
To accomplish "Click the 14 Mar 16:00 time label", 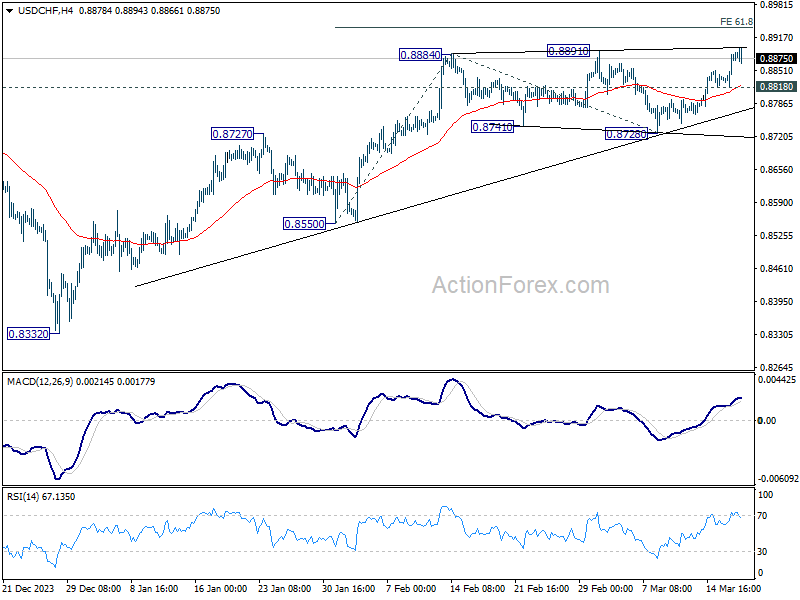I will pos(734,588).
